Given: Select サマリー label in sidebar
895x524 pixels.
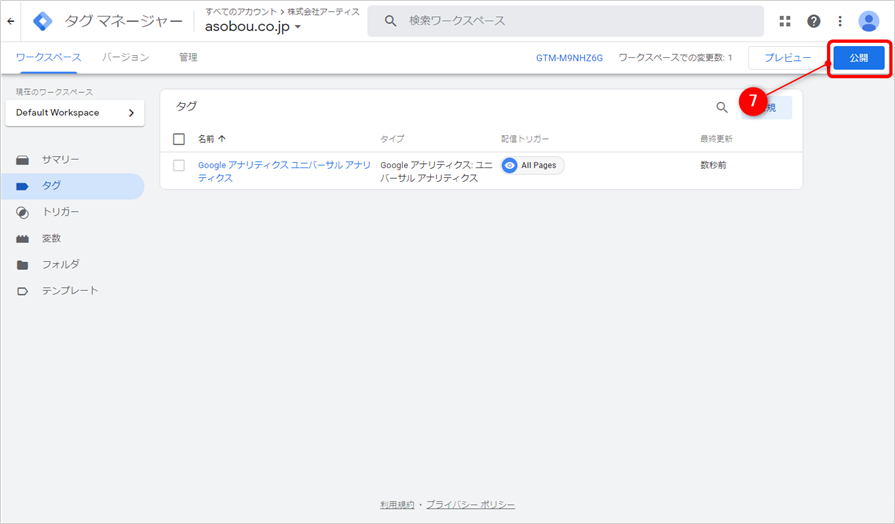Looking at the screenshot, I should pos(61,159).
